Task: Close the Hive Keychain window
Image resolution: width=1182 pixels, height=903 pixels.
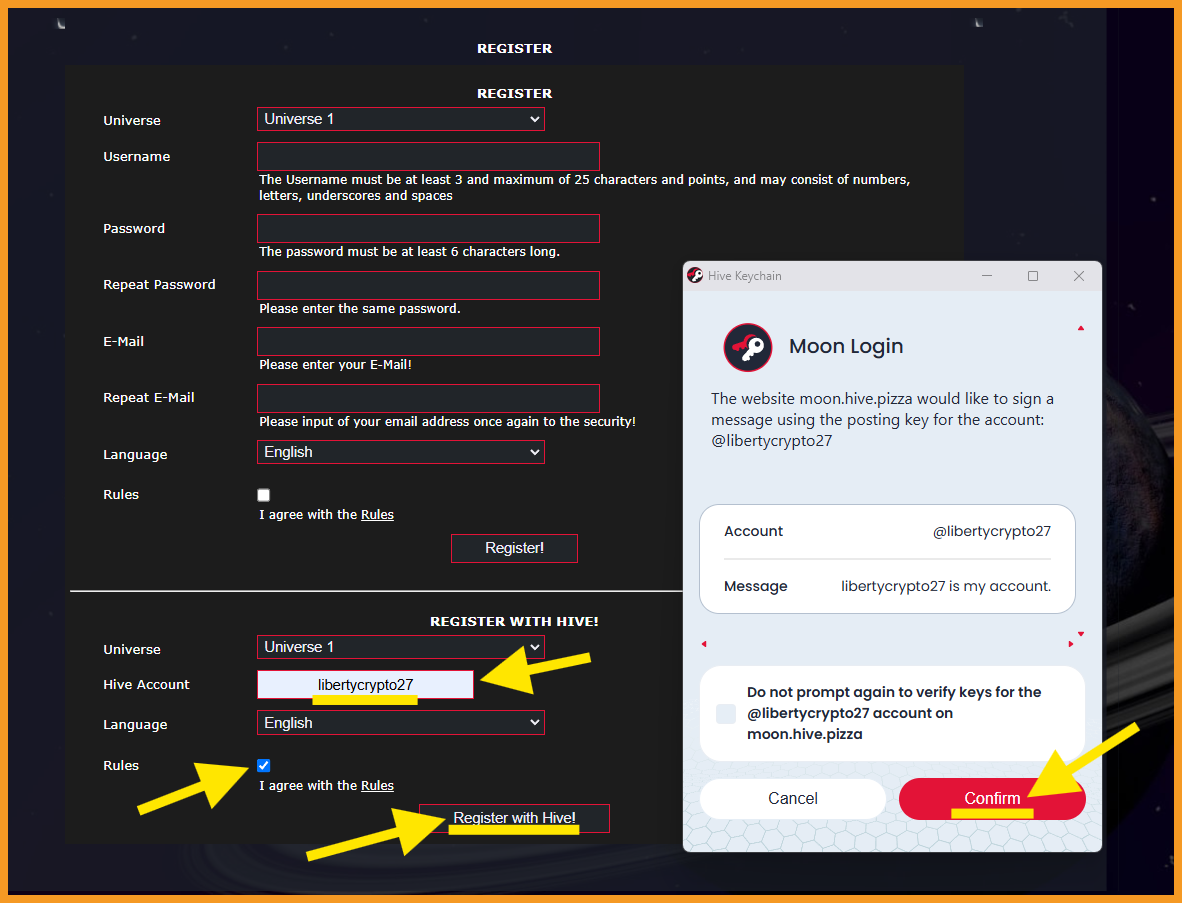Action: pyautogui.click(x=1079, y=276)
